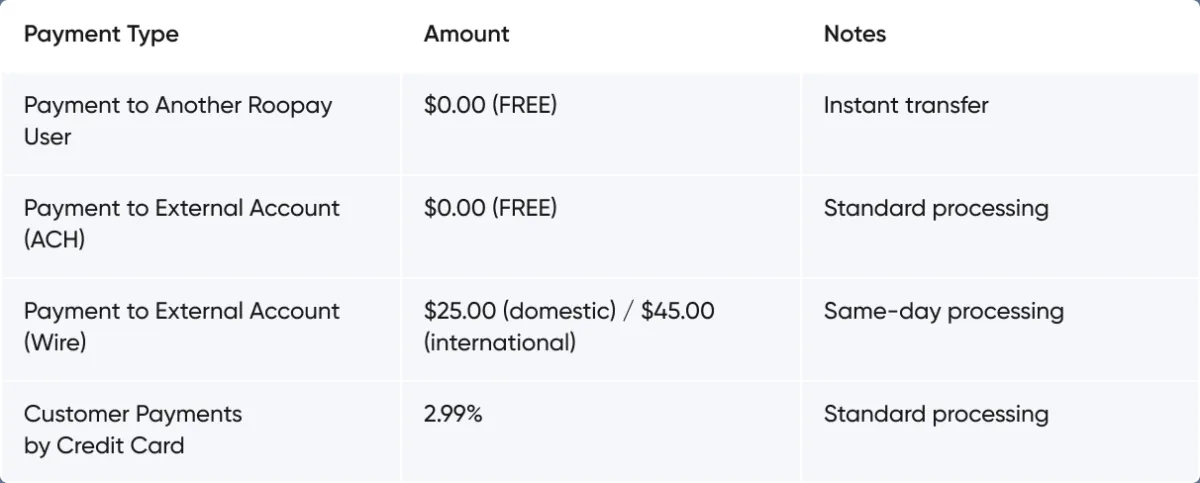
Task: Click the Amount column header
Action: click(466, 34)
